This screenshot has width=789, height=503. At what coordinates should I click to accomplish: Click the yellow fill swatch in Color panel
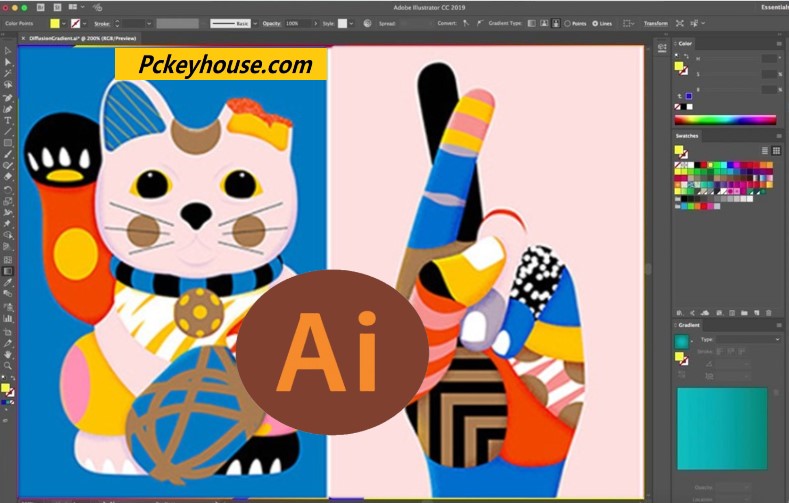pos(678,66)
